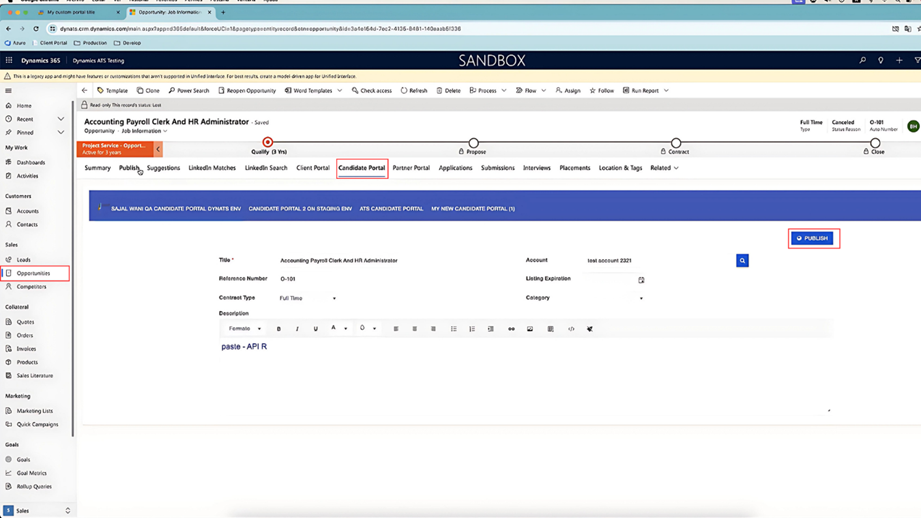Click the blue PUBLISH button

[812, 238]
